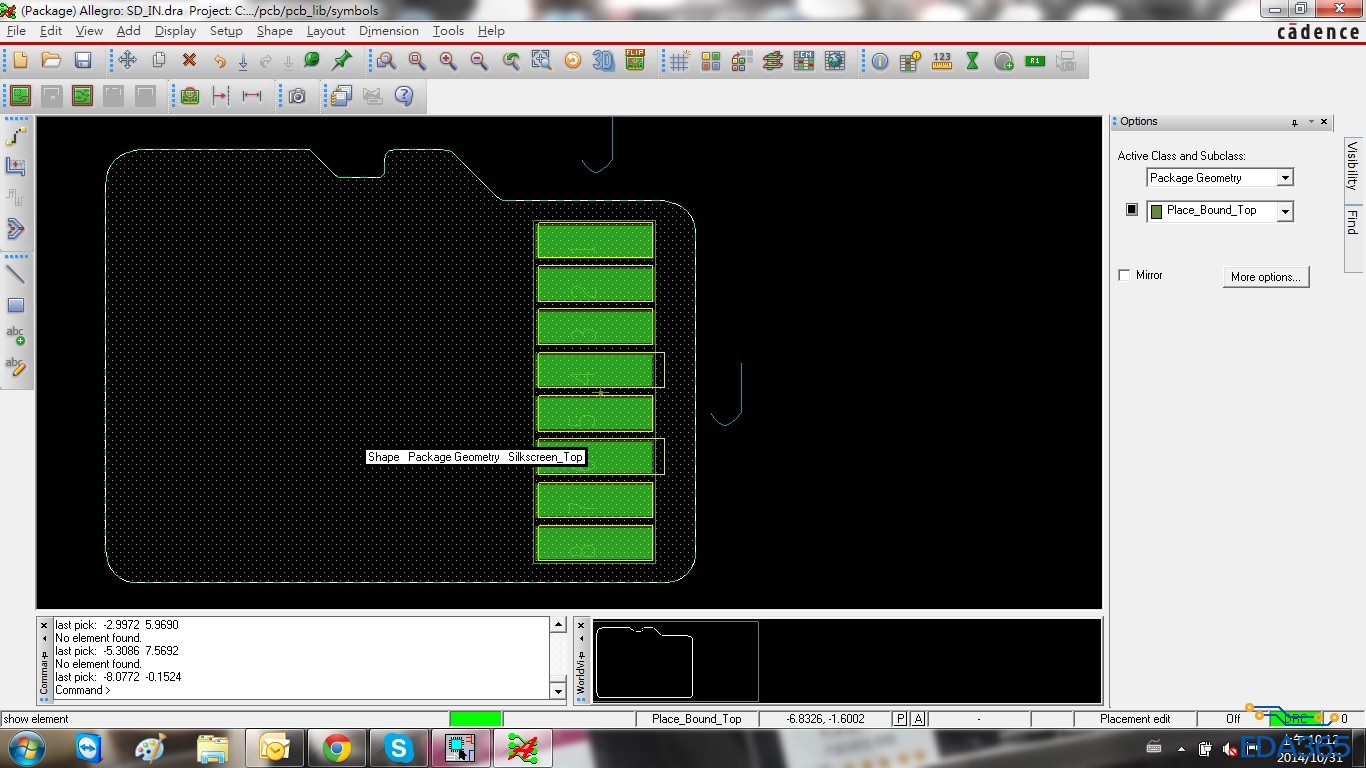Click the green status indicator bar

click(475, 719)
